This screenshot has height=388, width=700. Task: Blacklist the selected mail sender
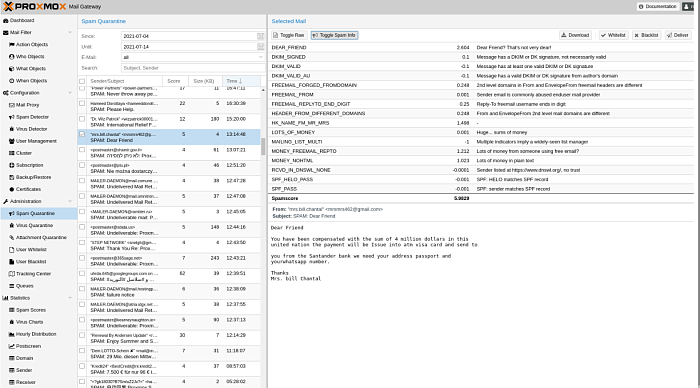click(646, 35)
